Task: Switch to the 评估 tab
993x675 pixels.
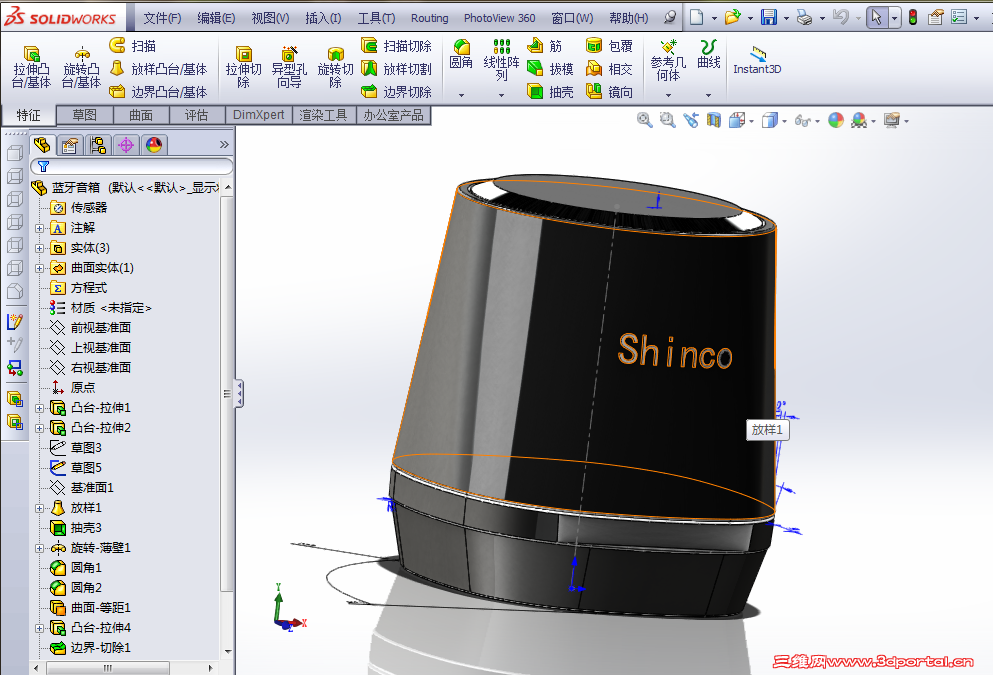Action: pos(197,115)
